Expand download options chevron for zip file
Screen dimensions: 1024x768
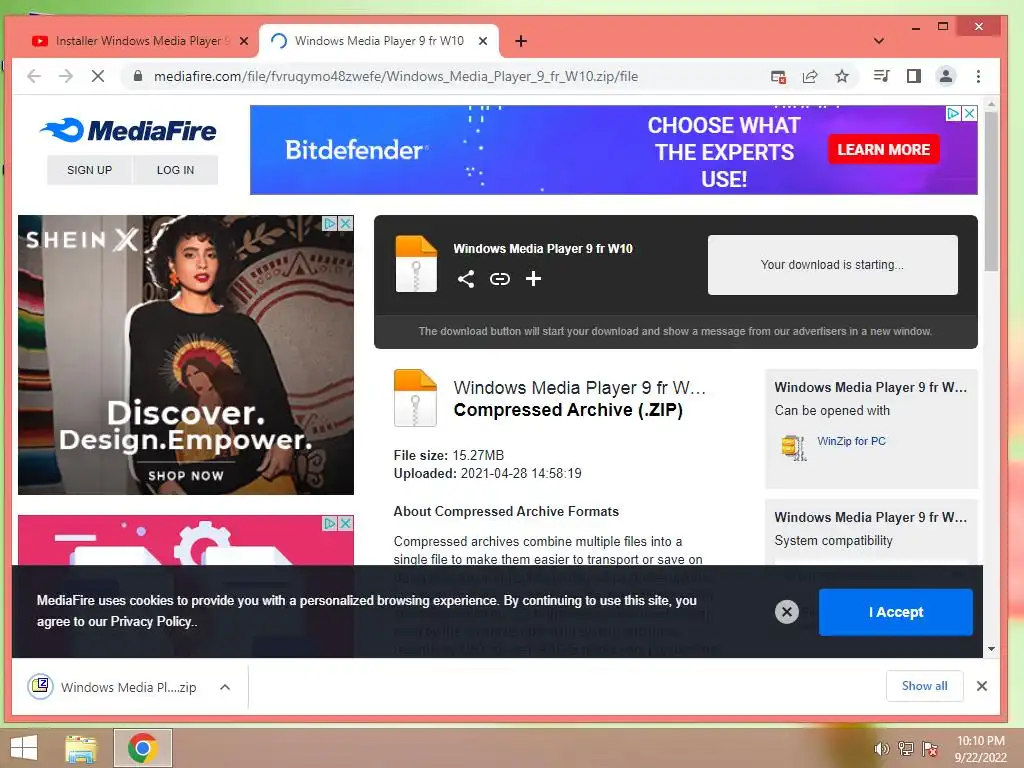pos(225,687)
